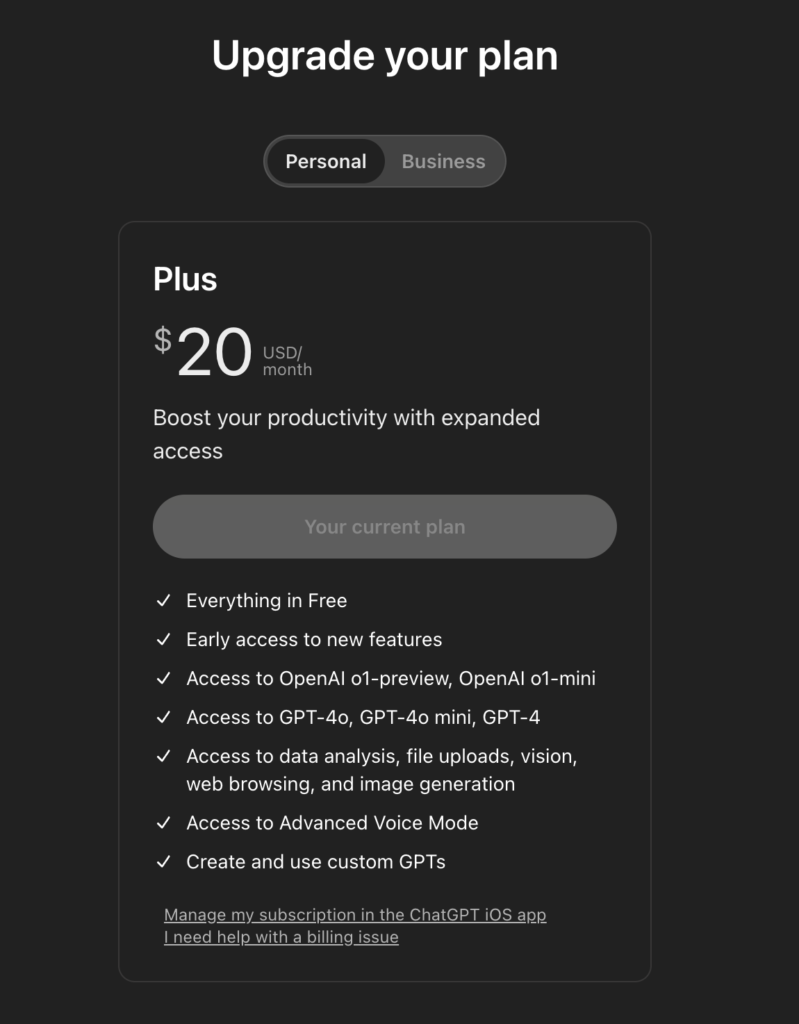799x1024 pixels.
Task: Switch to the Personal plans tab
Action: (x=326, y=162)
